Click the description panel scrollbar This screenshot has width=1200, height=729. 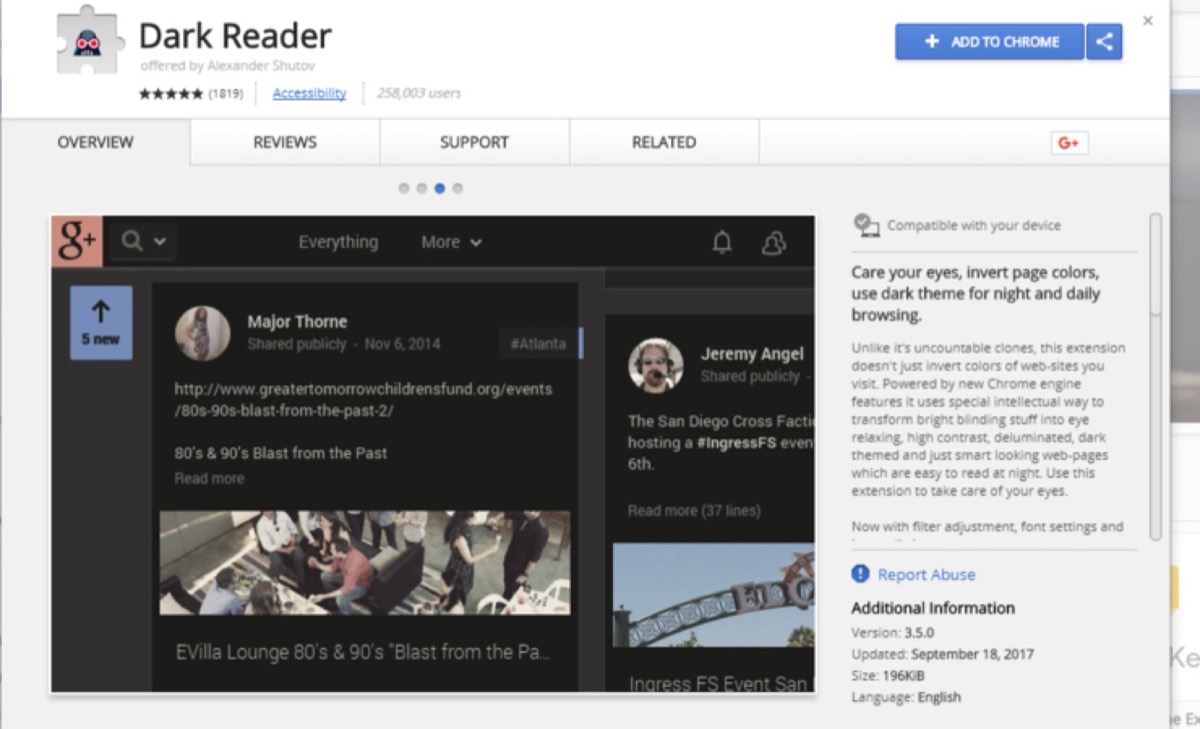tap(1155, 376)
